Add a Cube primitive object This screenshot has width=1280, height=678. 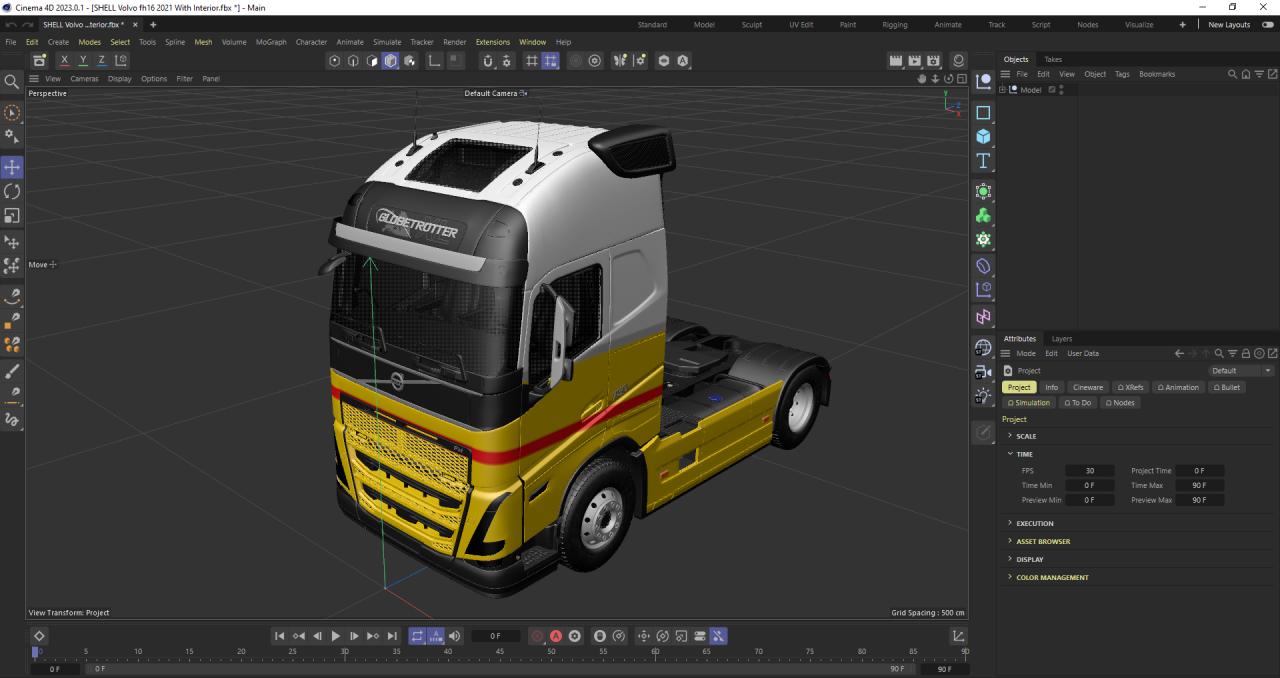983,137
